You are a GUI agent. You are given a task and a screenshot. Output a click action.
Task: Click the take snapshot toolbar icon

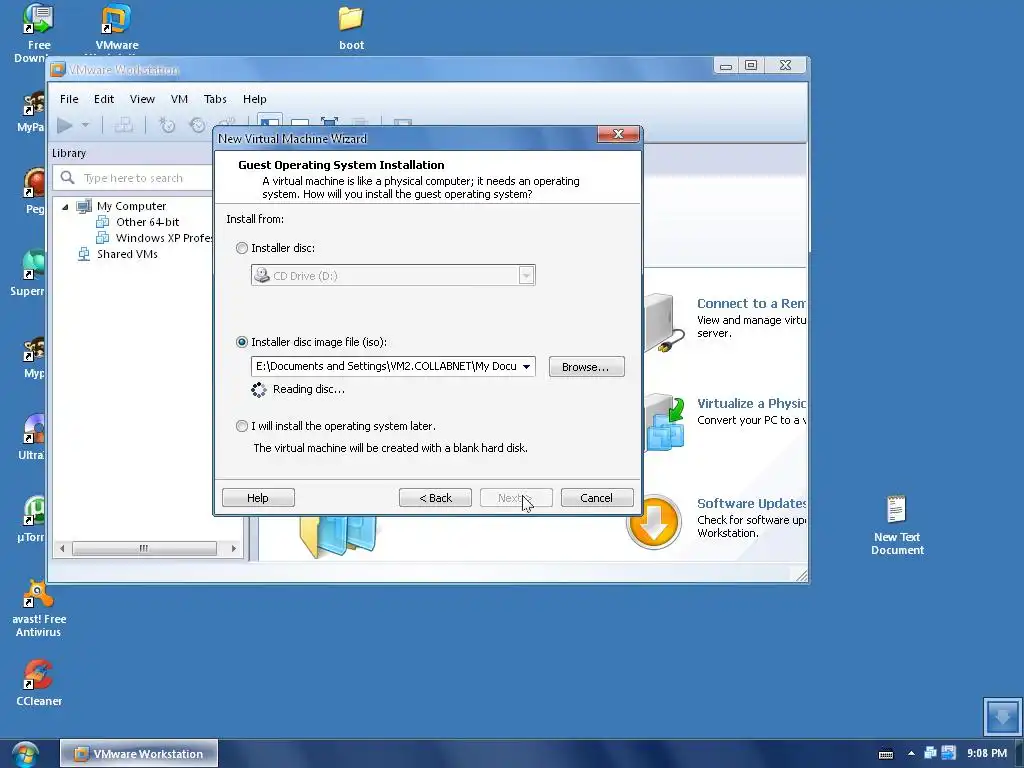tap(167, 125)
